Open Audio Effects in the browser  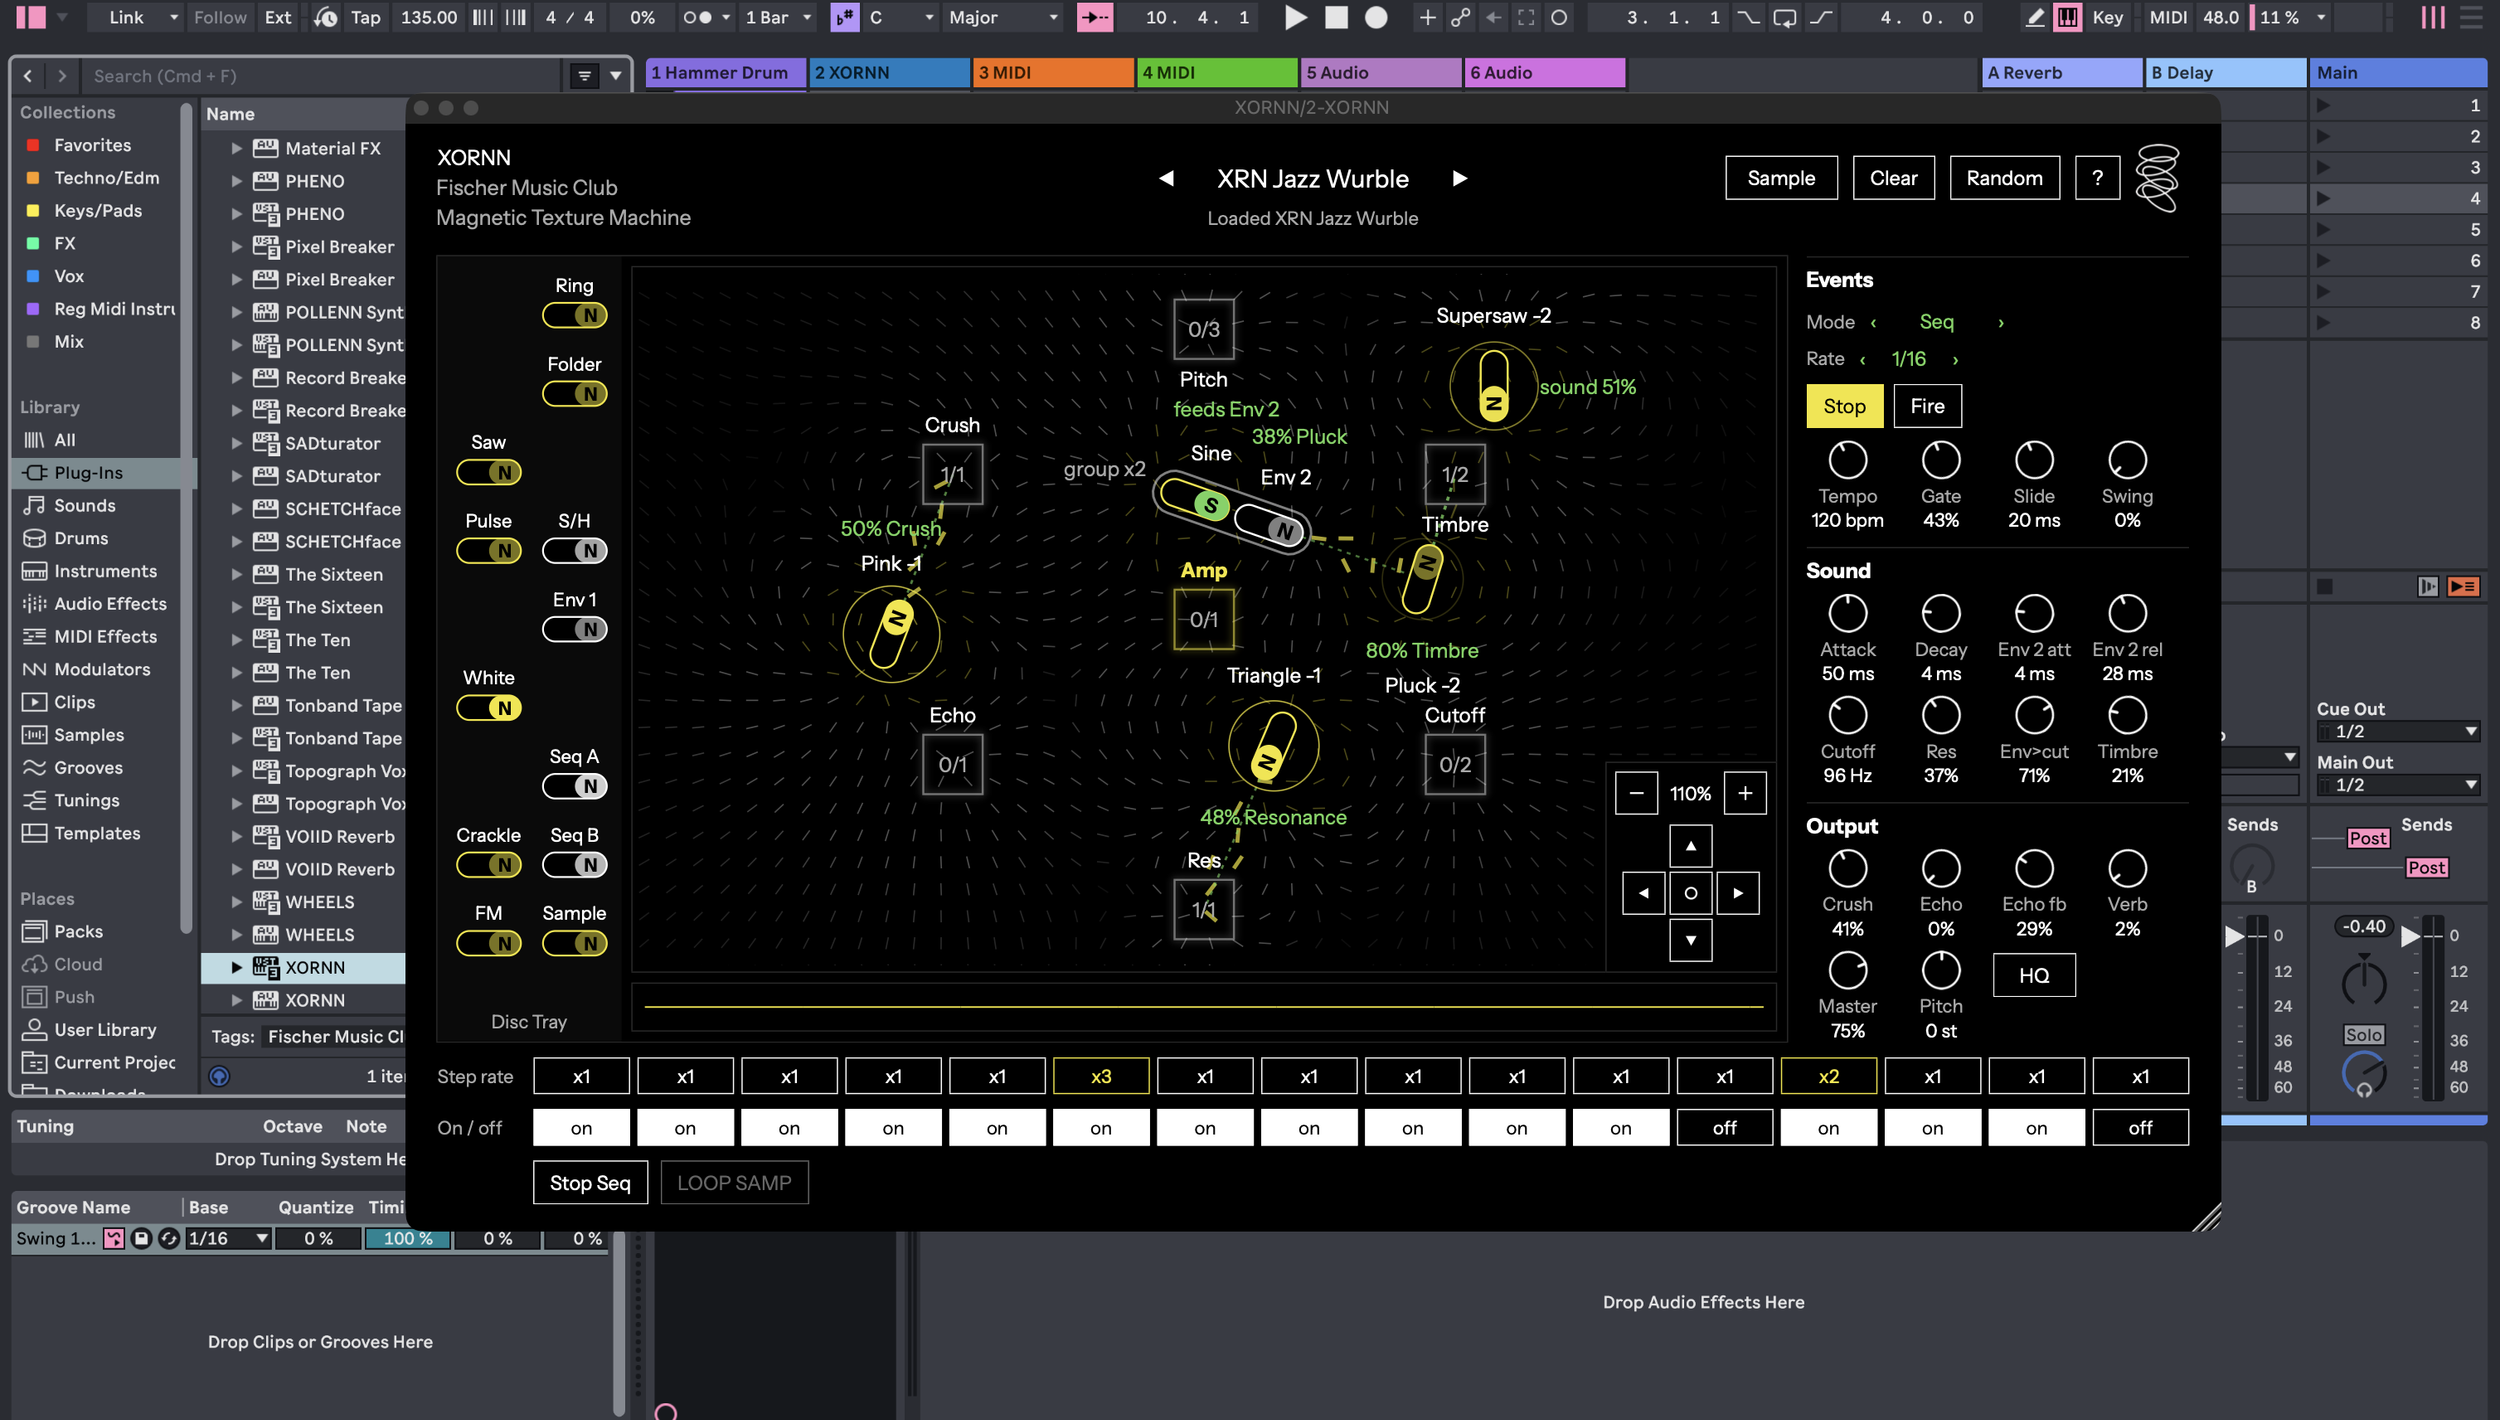coord(110,604)
